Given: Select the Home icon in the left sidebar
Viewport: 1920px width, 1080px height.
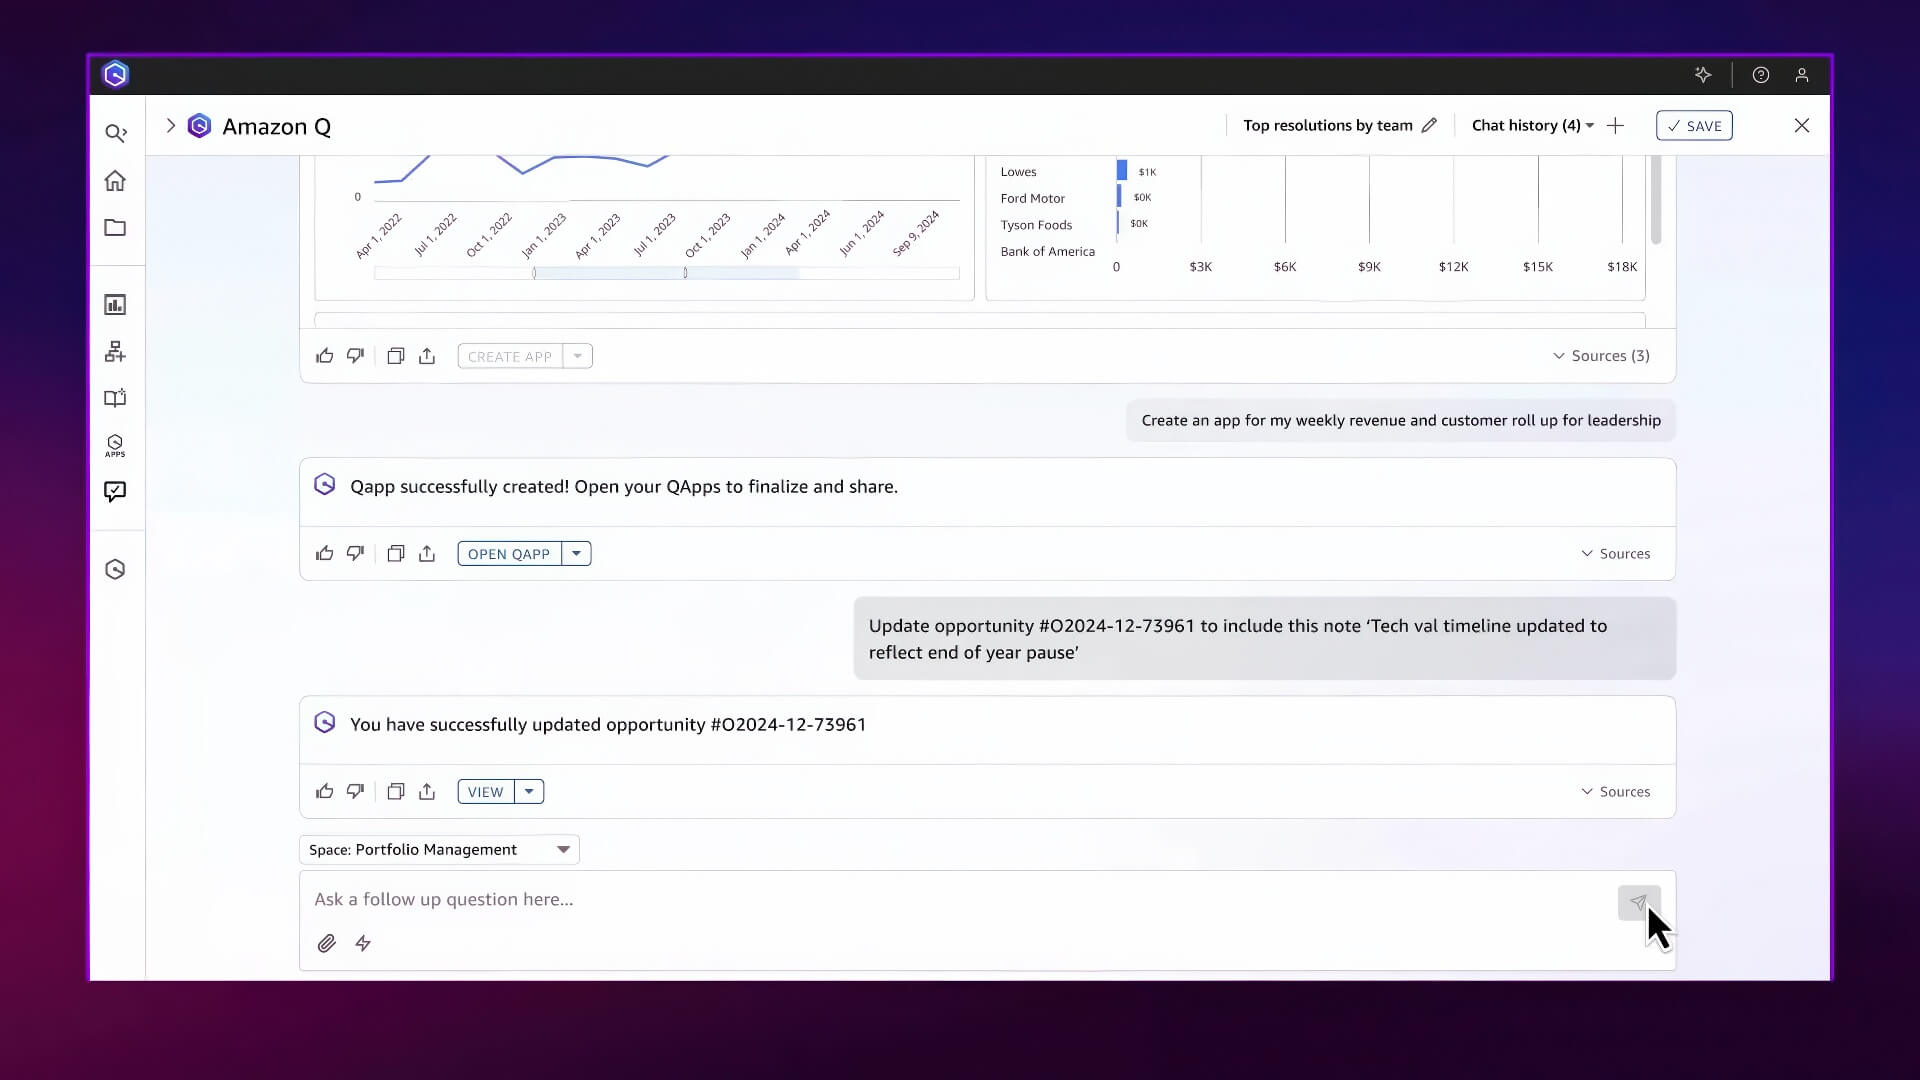Looking at the screenshot, I should 117,181.
